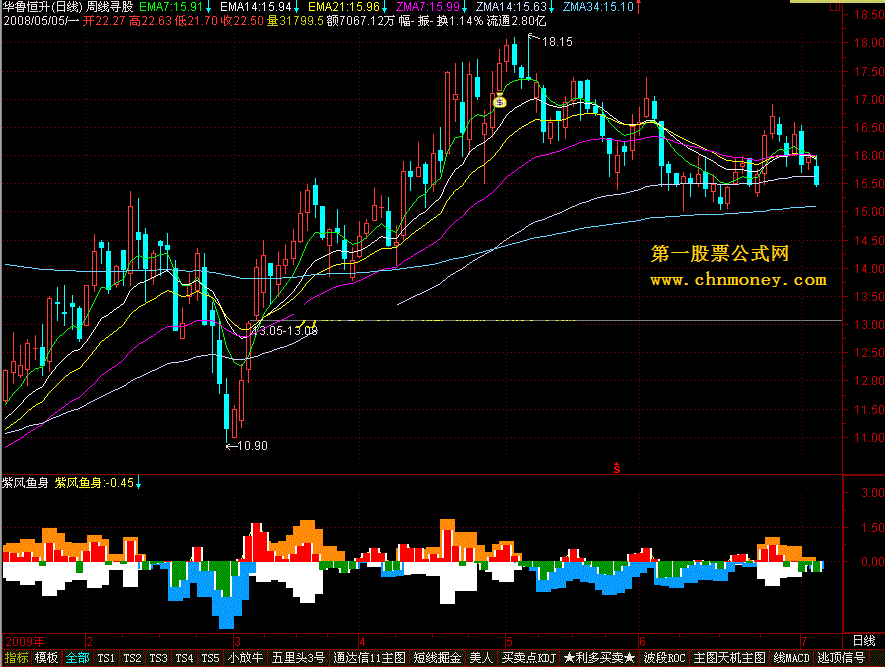The image size is (885, 667).
Task: Click the 收22.50 closing price text
Action: click(242, 21)
